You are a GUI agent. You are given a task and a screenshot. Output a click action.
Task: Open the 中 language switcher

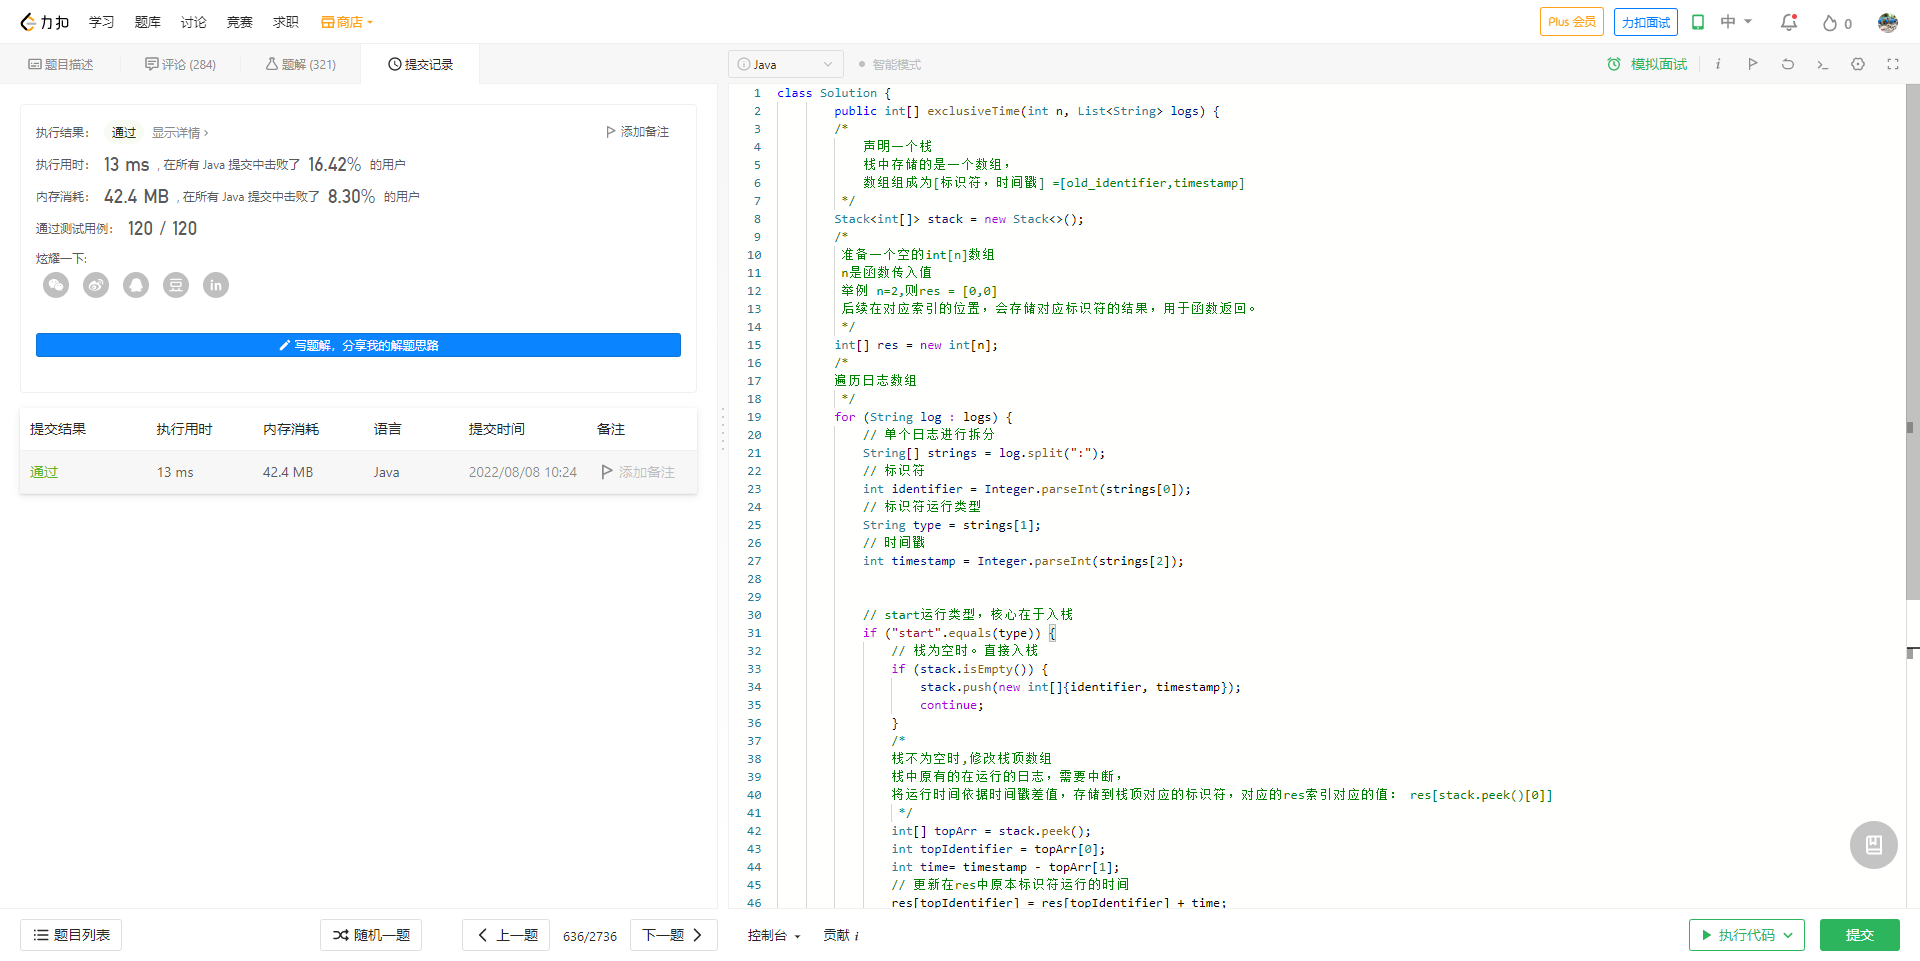[1736, 22]
